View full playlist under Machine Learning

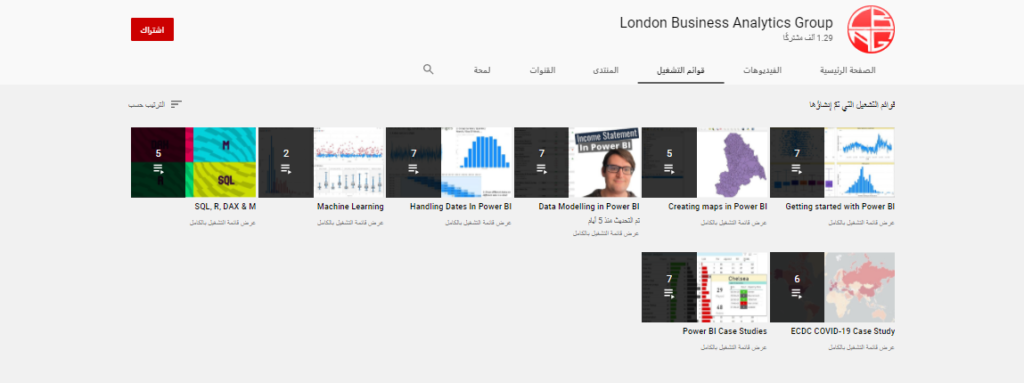click(x=351, y=223)
